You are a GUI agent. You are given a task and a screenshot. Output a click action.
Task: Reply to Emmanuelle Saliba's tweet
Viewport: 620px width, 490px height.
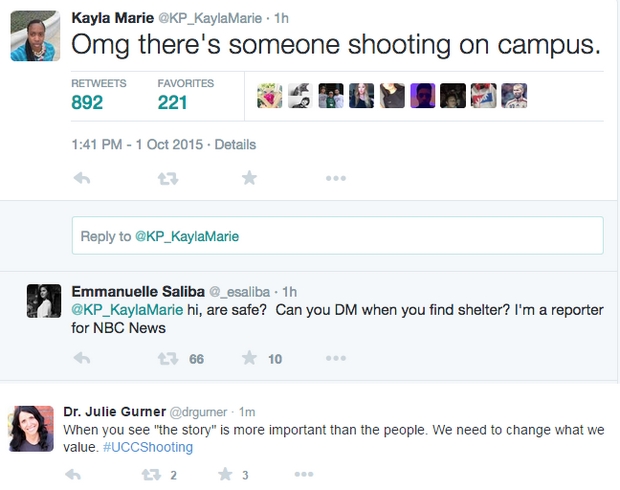pyautogui.click(x=83, y=358)
